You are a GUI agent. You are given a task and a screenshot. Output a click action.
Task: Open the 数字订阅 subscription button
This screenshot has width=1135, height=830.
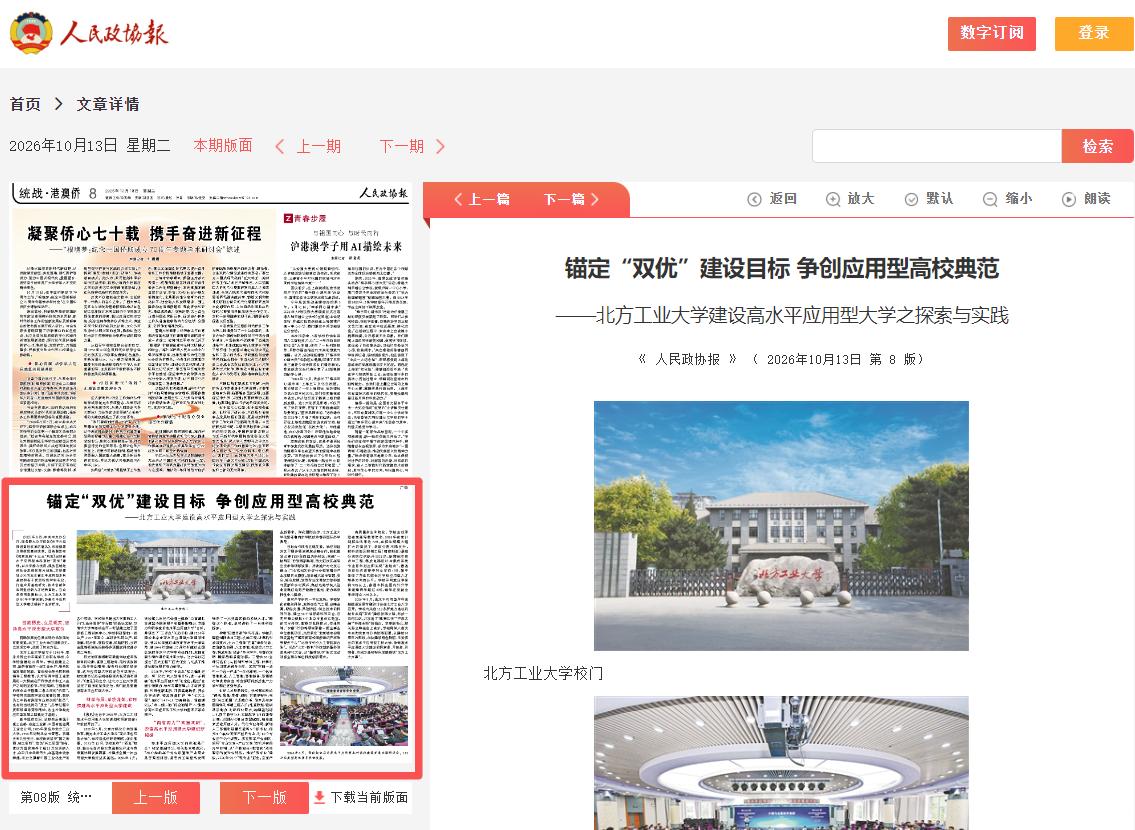click(992, 33)
